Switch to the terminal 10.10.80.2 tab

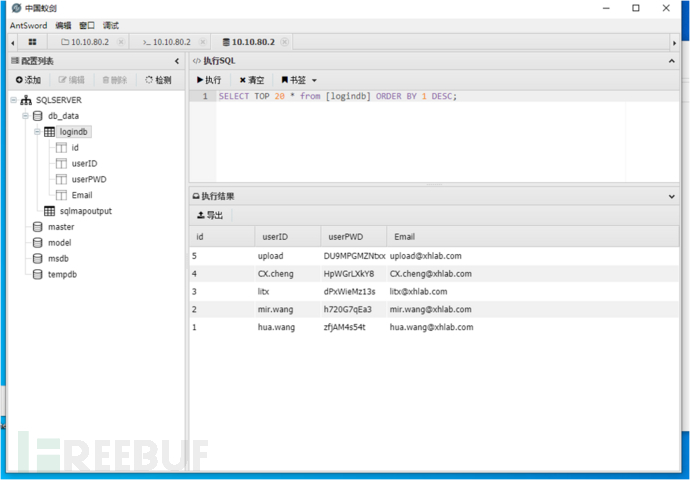[x=166, y=42]
